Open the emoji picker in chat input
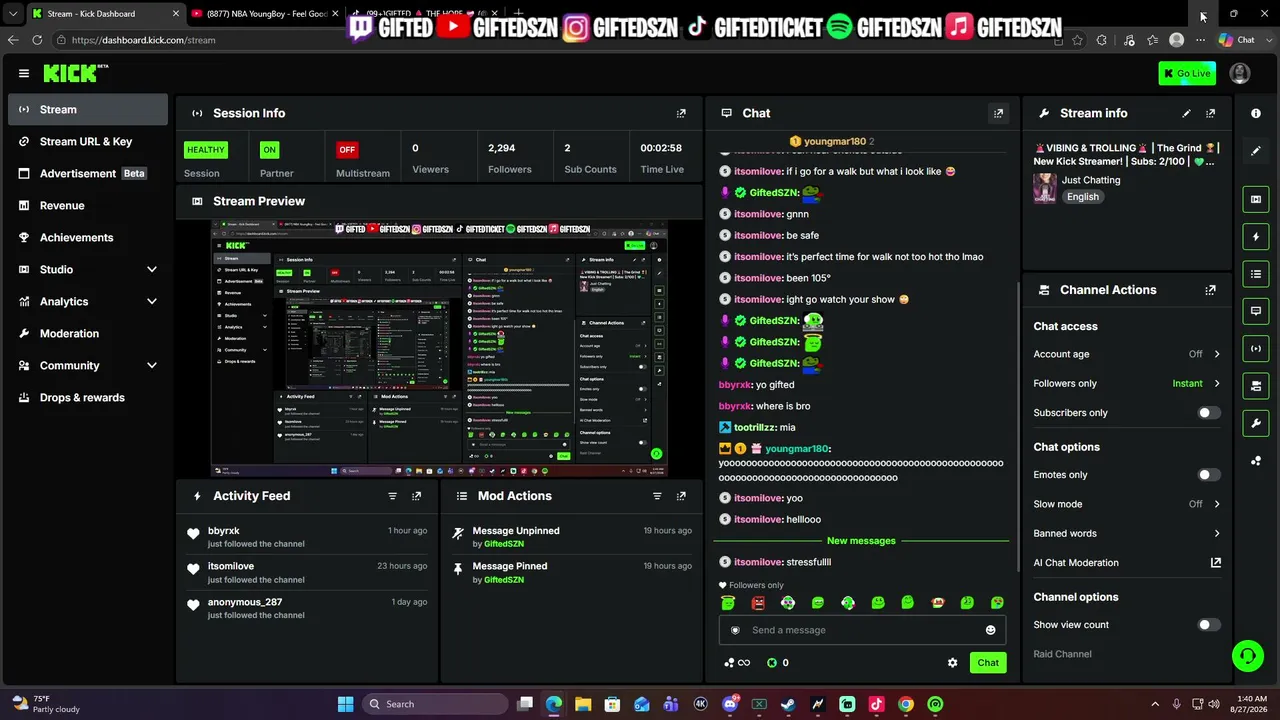The image size is (1280, 720). tap(991, 630)
